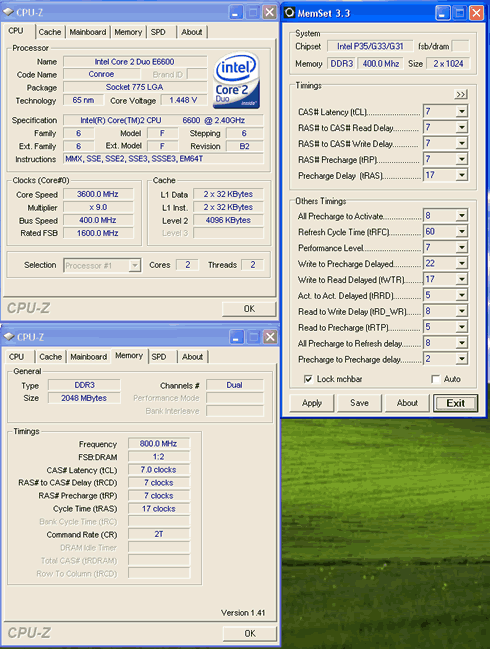This screenshot has width=490, height=649.
Task: Switch to Mainboard tab in top CPU-Z
Action: click(x=88, y=32)
